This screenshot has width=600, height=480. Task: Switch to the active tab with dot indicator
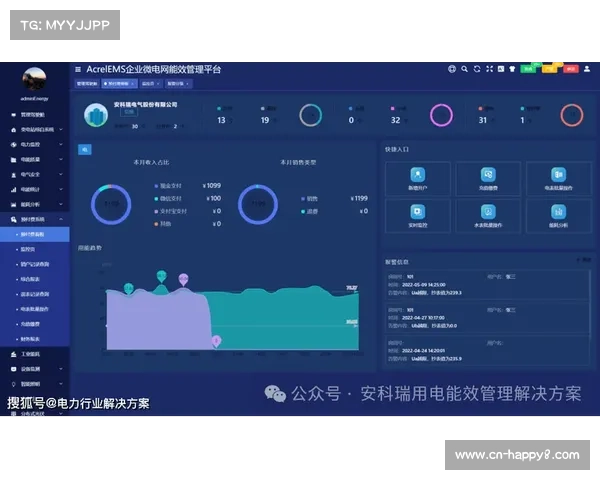click(119, 83)
